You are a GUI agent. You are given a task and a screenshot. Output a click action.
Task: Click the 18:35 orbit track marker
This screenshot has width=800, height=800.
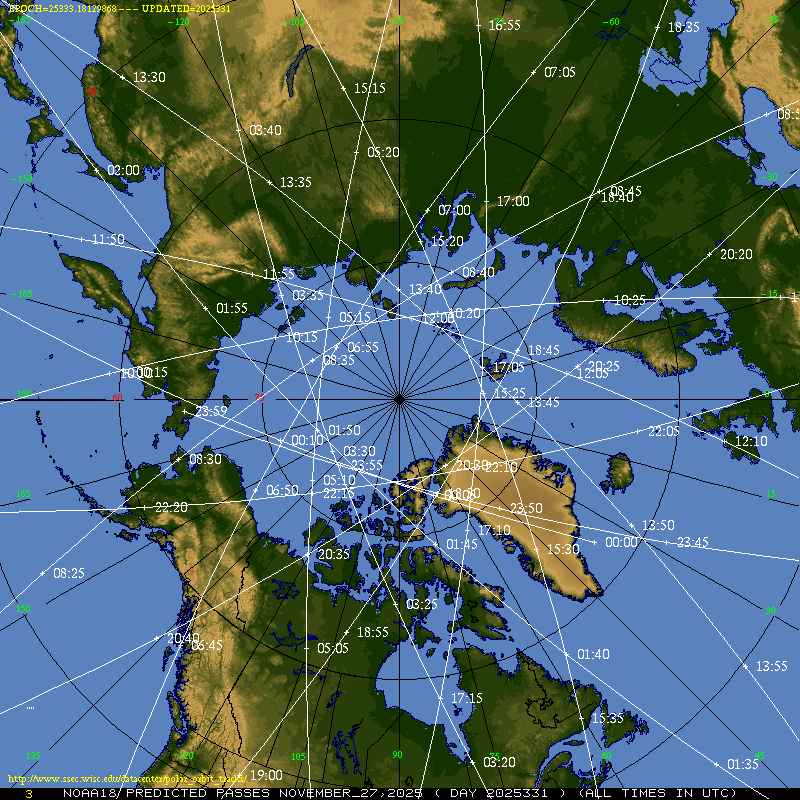pyautogui.click(x=683, y=27)
